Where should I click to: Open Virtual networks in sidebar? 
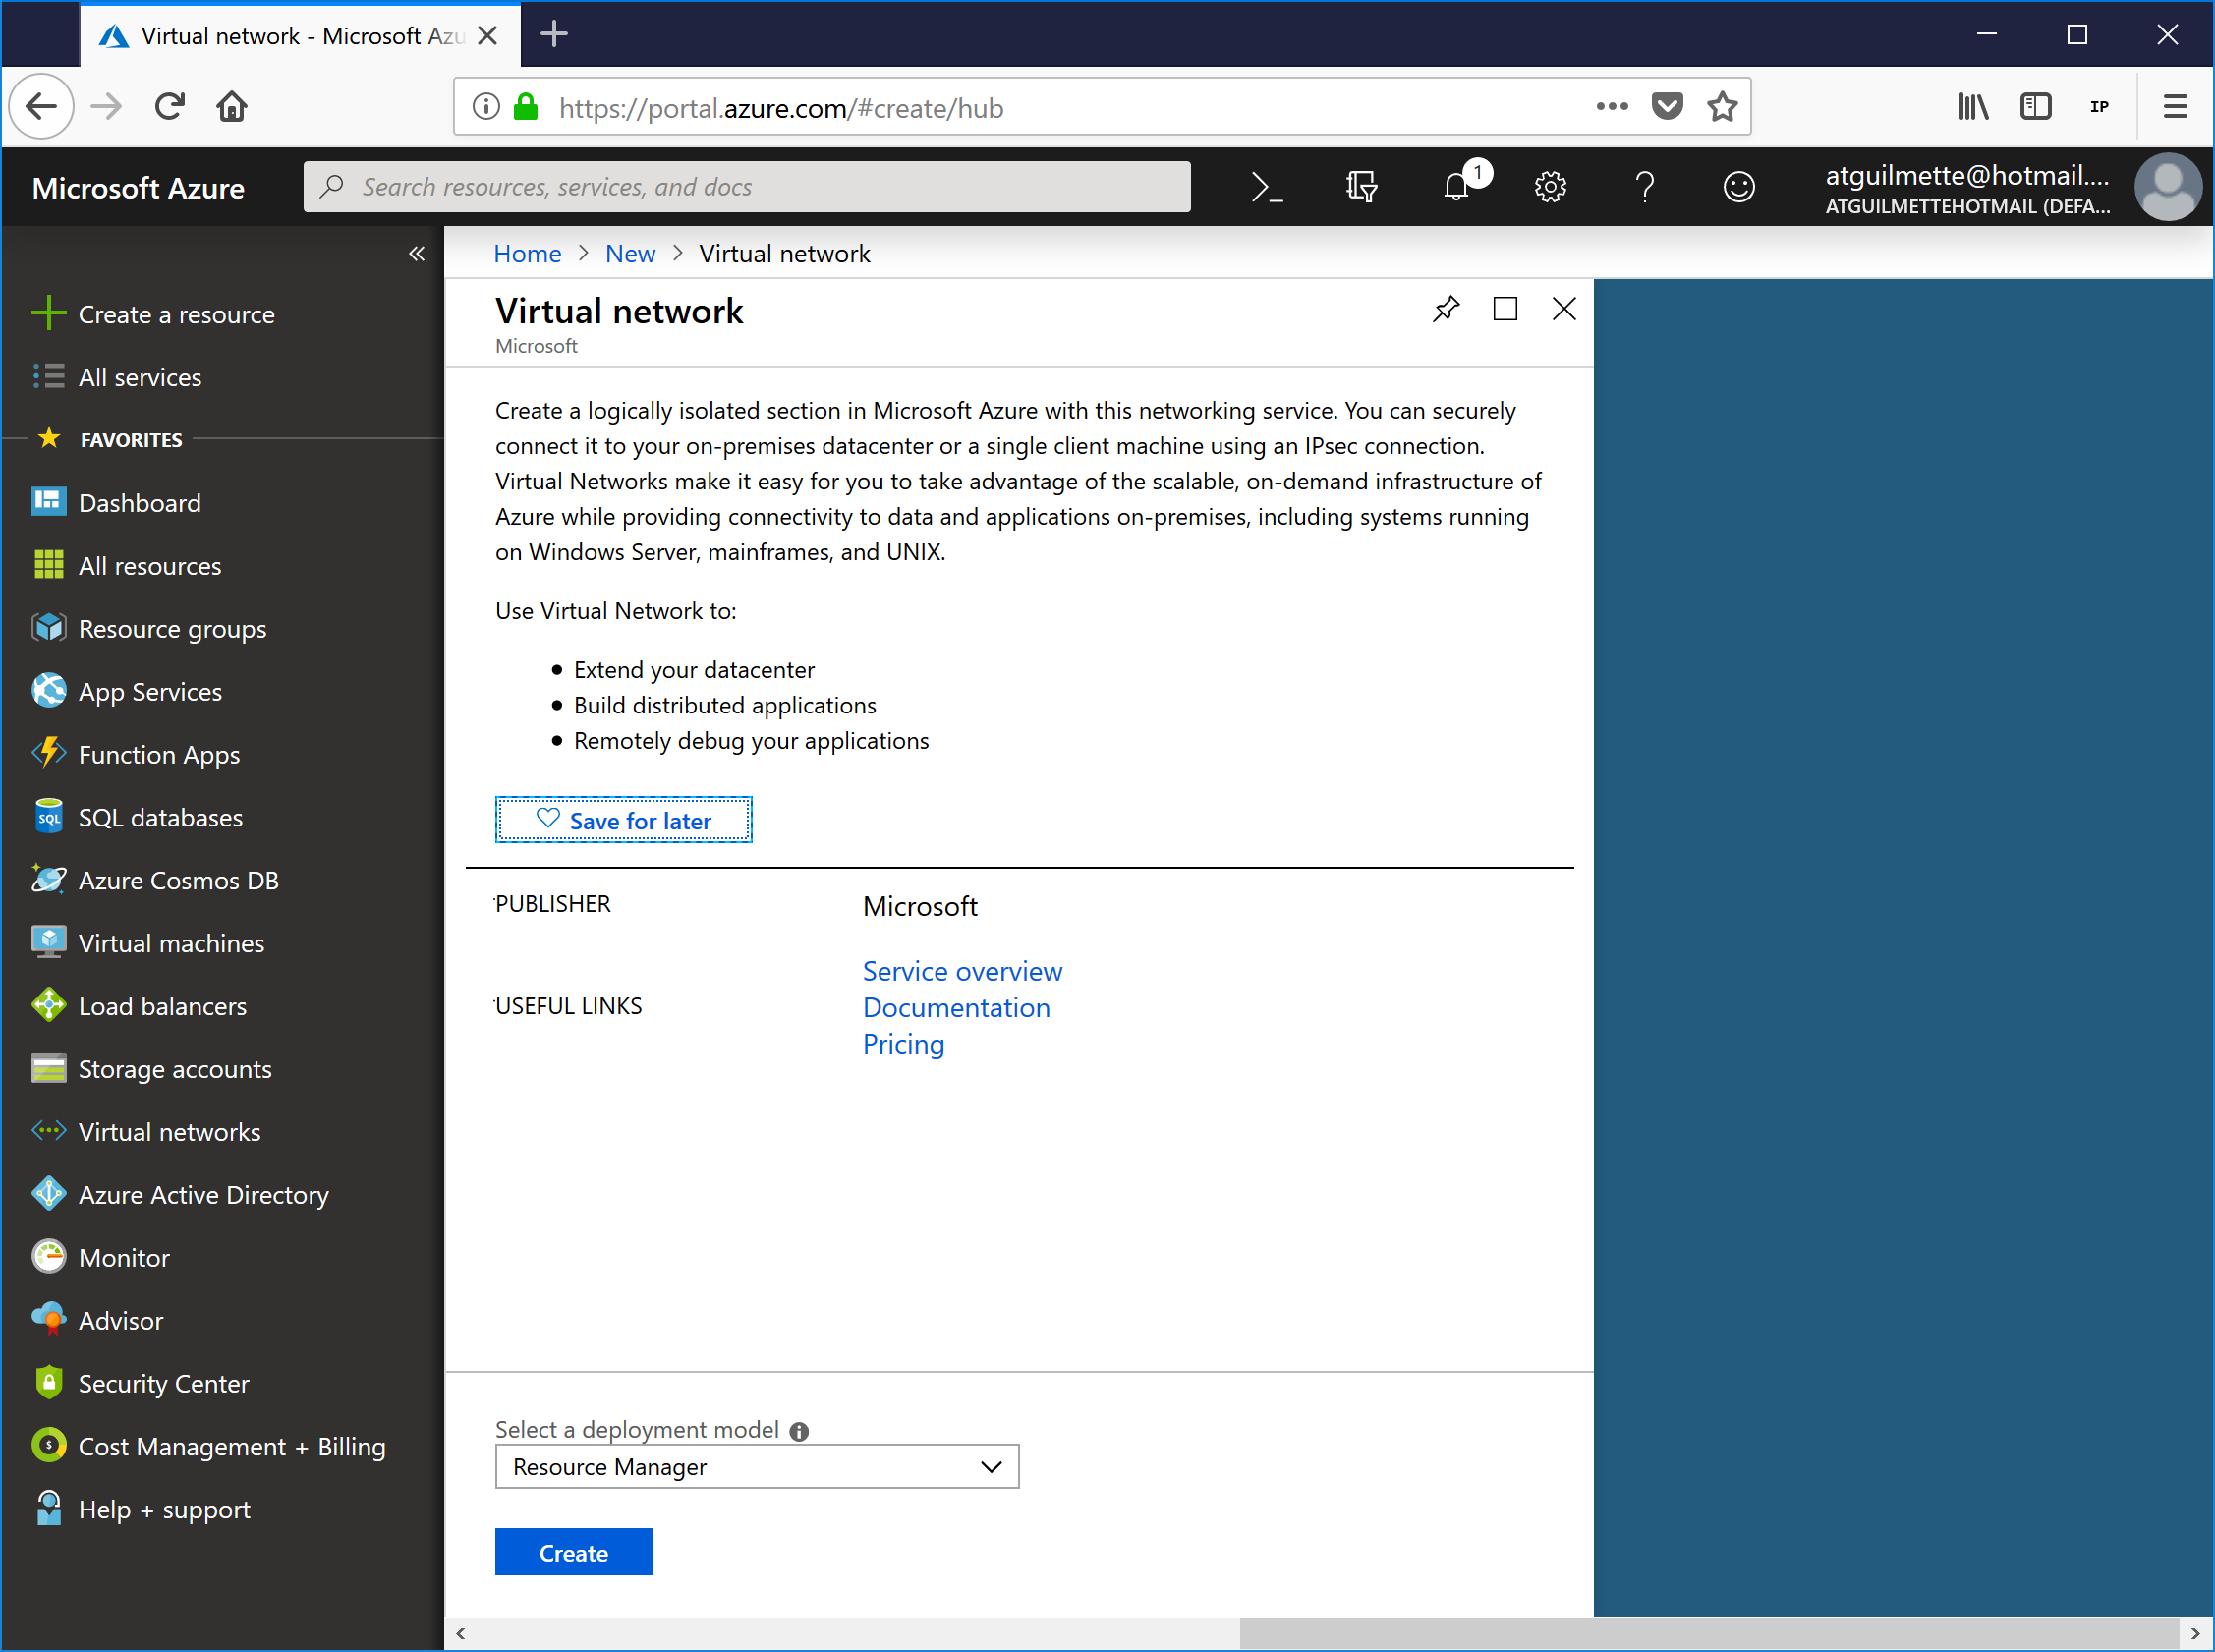click(169, 1132)
